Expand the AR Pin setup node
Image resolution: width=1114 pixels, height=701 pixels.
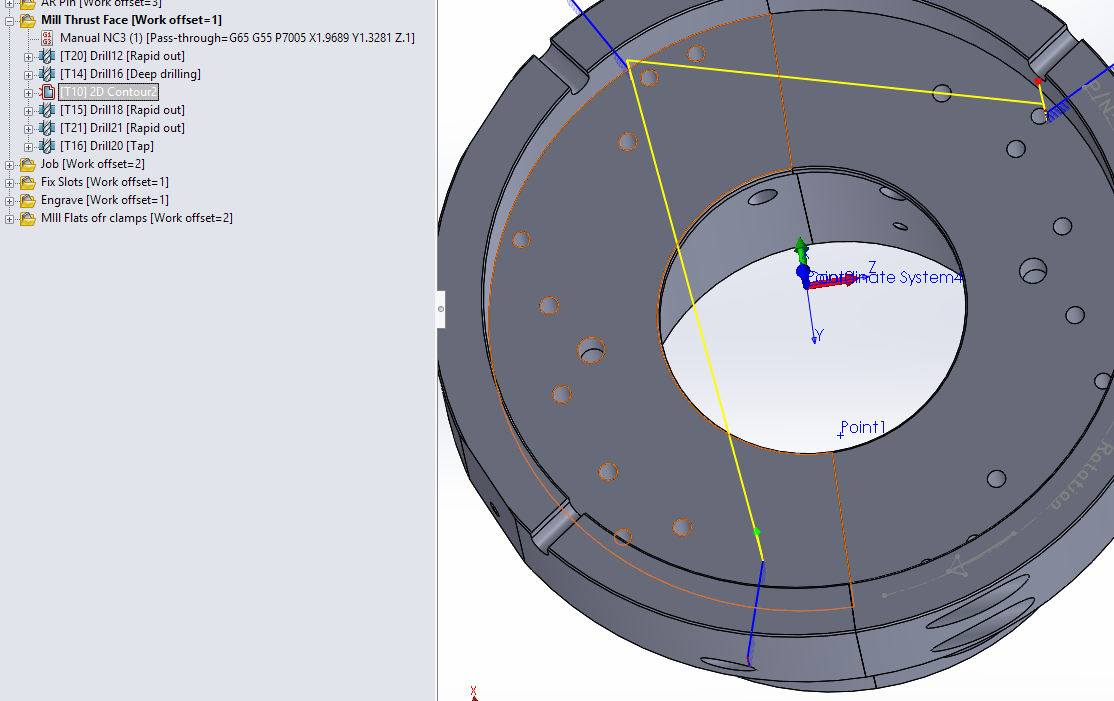coord(8,3)
